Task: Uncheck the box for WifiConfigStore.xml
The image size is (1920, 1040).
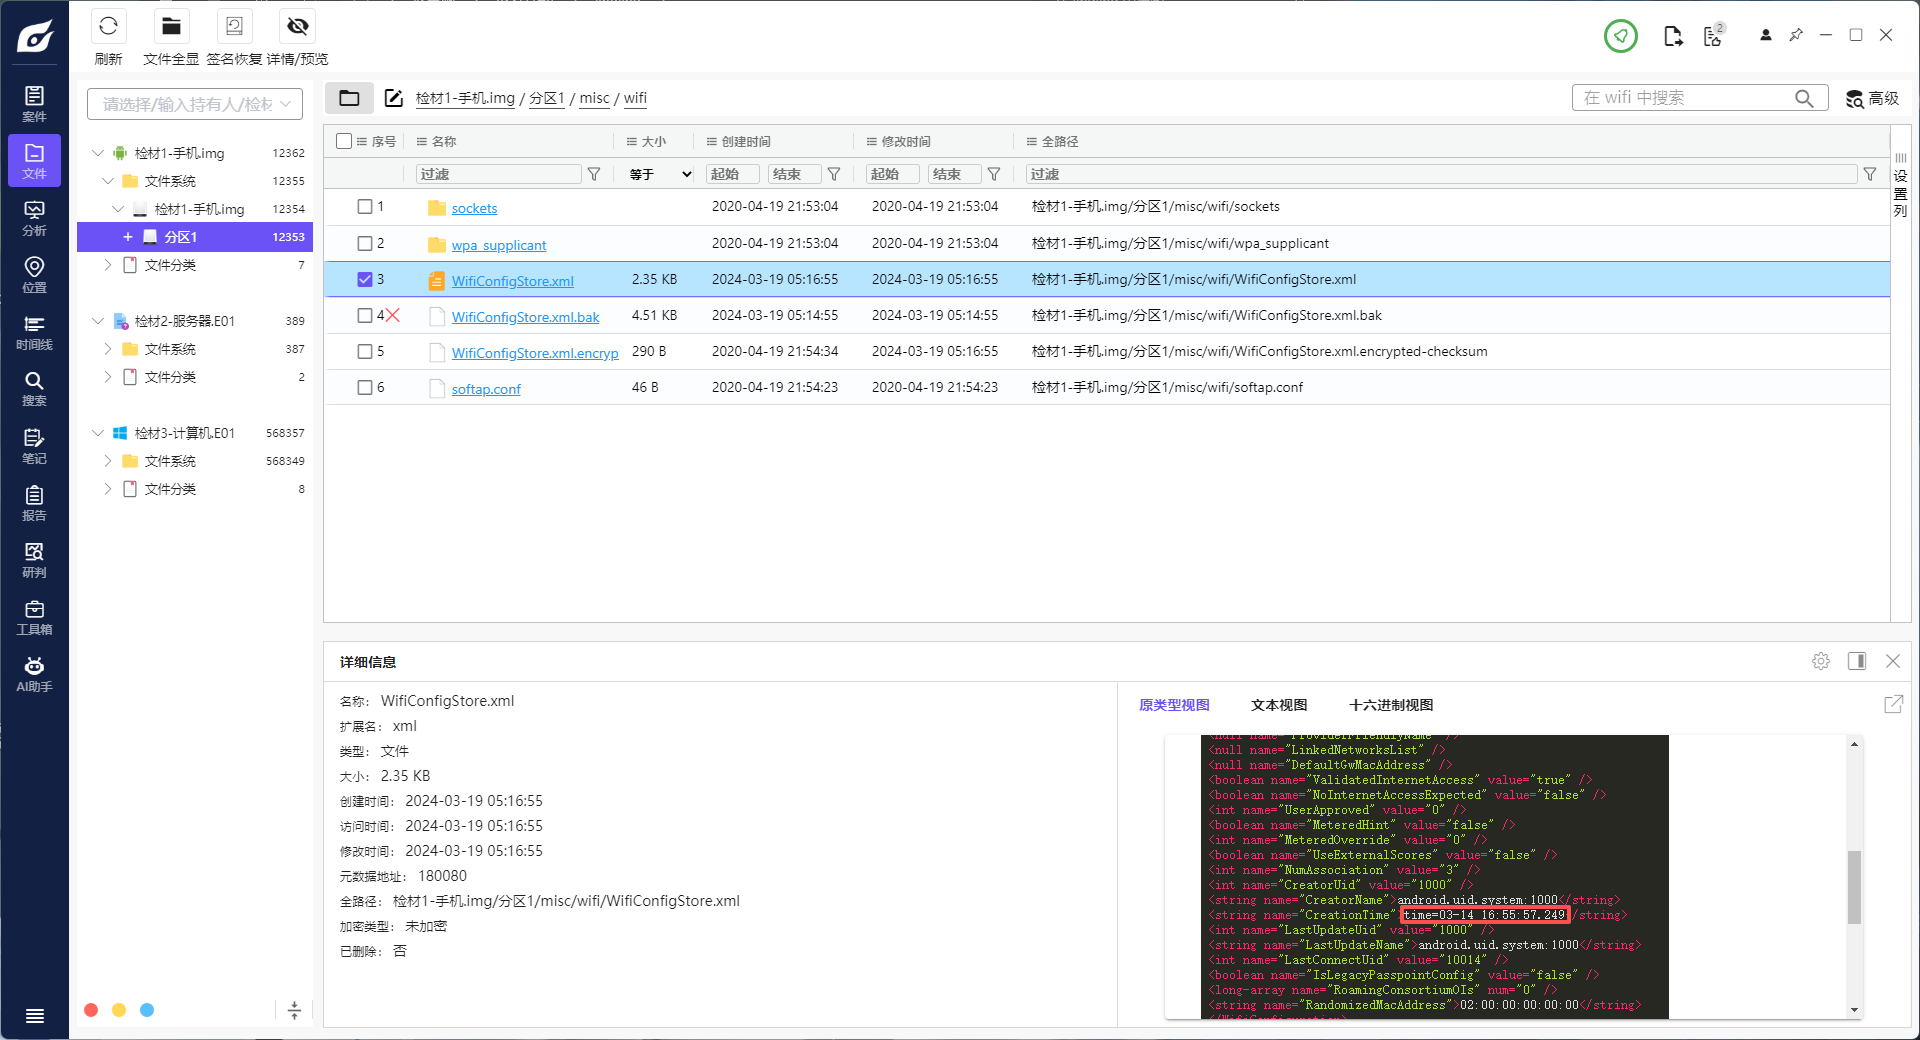Action: (365, 279)
